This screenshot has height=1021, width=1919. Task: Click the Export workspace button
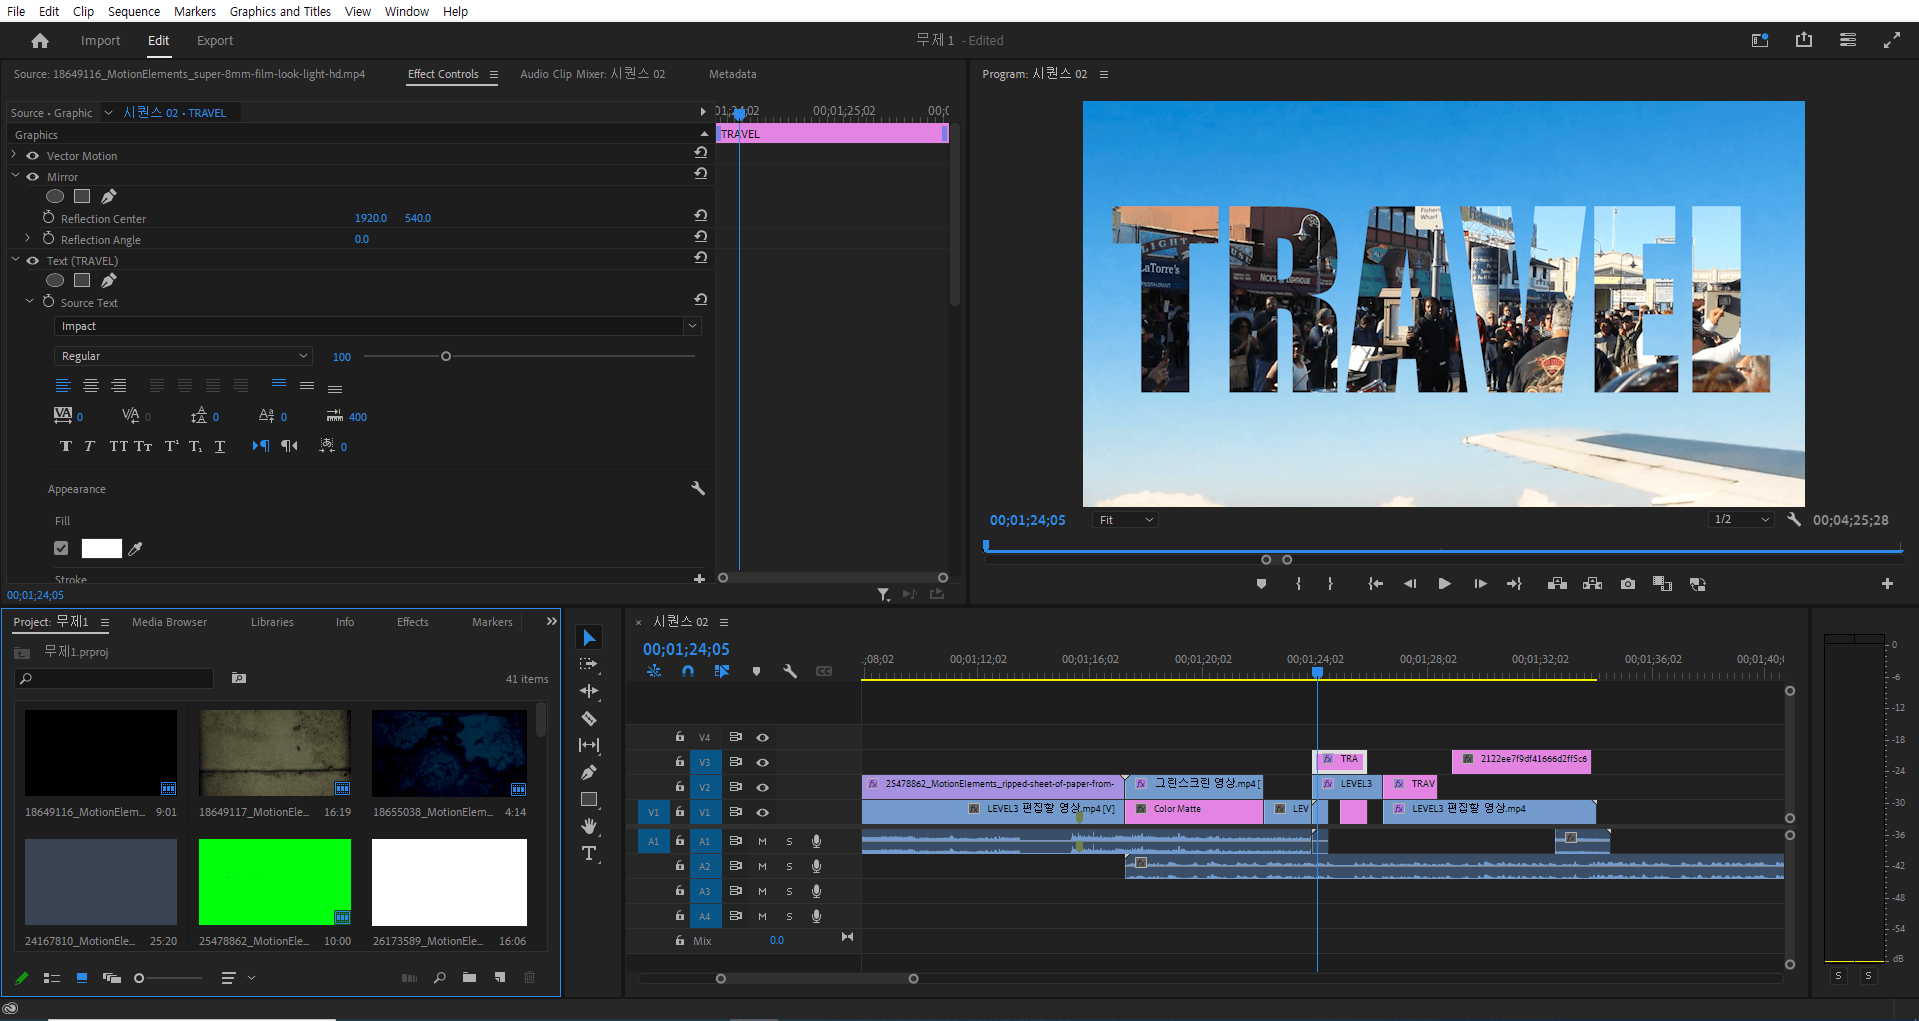[x=214, y=41]
